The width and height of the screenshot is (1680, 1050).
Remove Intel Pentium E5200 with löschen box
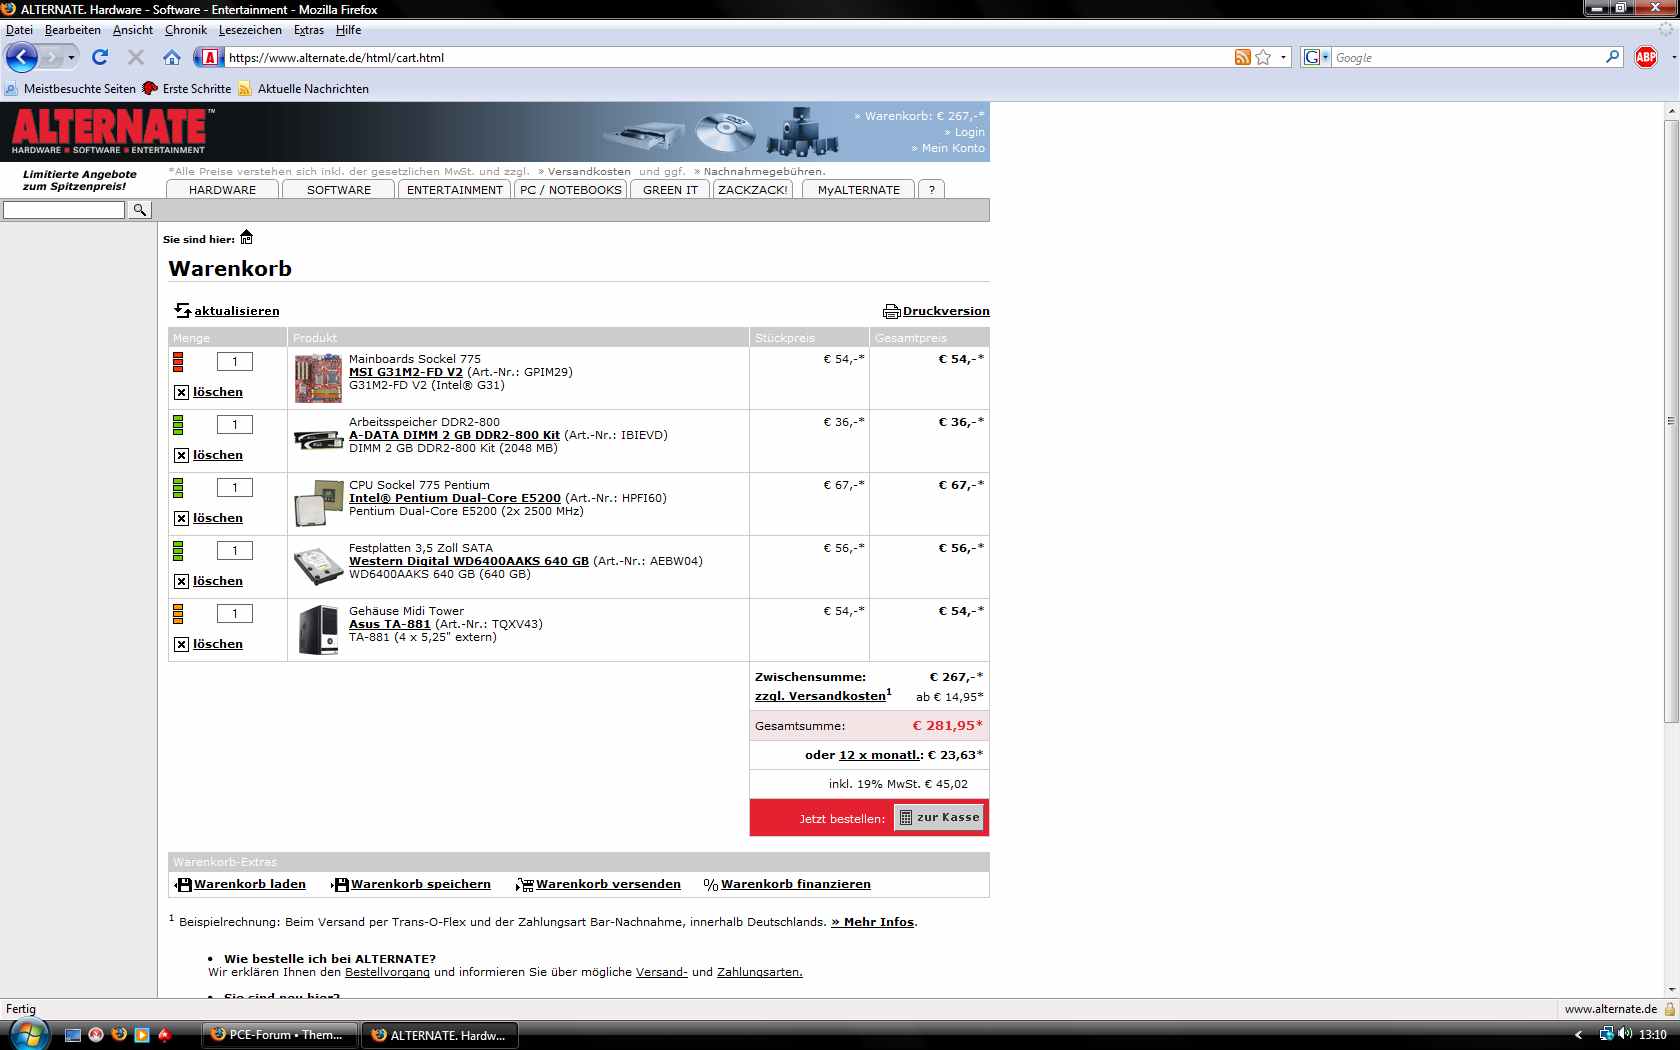[x=181, y=519]
